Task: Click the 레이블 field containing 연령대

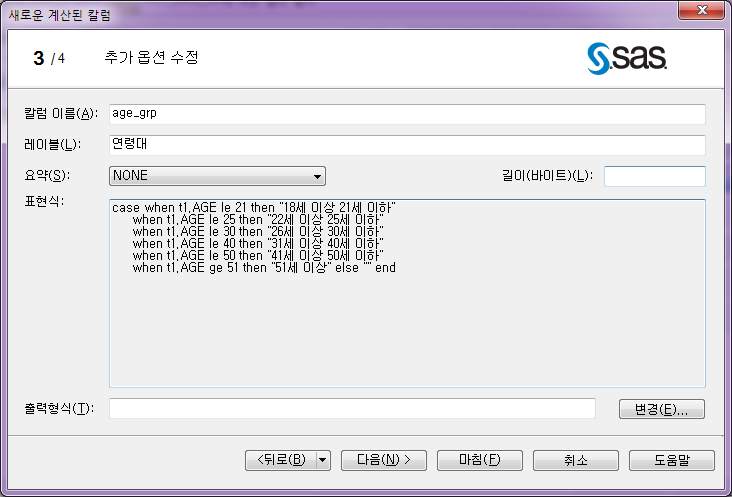Action: [x=407, y=145]
